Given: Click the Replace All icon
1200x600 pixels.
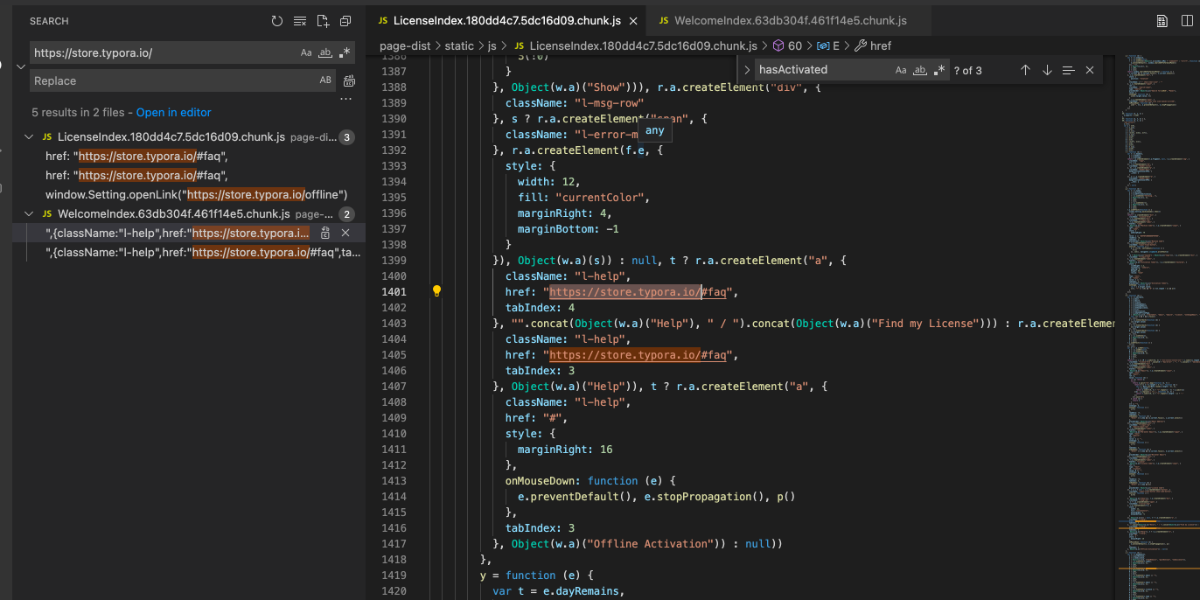Looking at the screenshot, I should point(349,81).
